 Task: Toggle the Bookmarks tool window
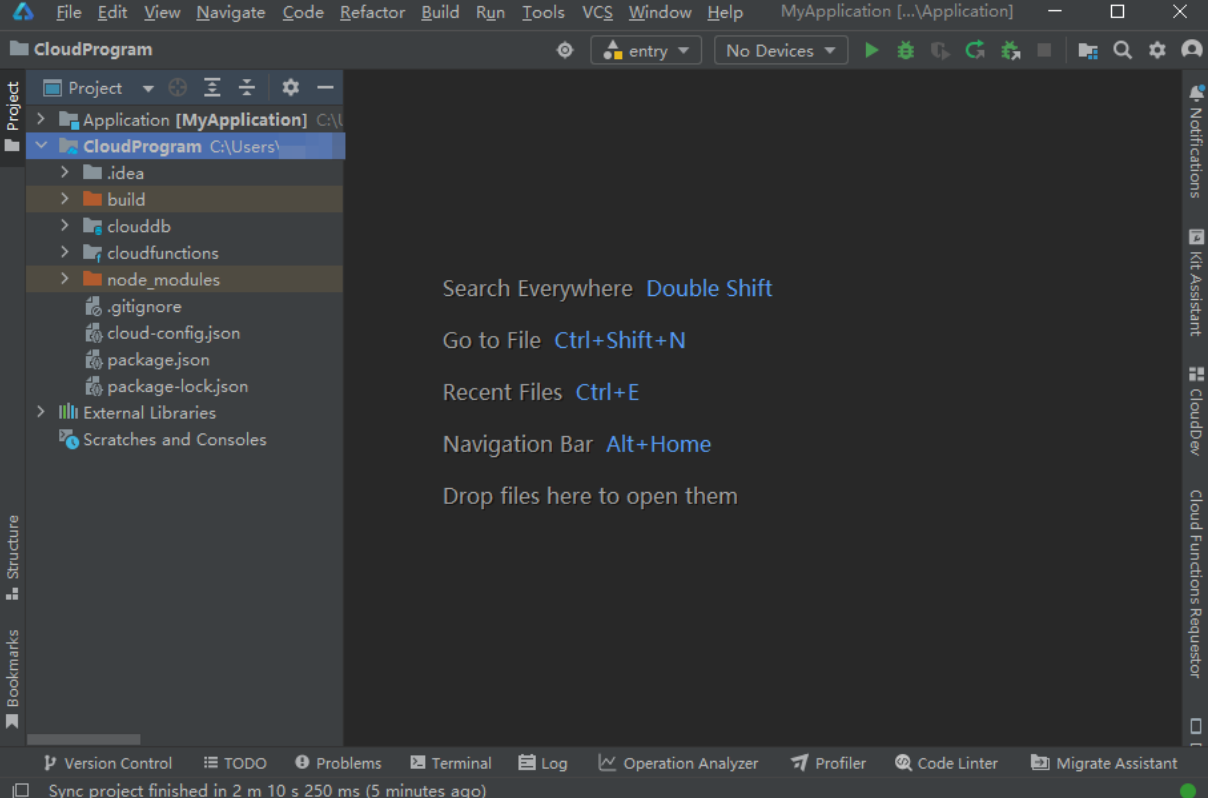click(12, 678)
